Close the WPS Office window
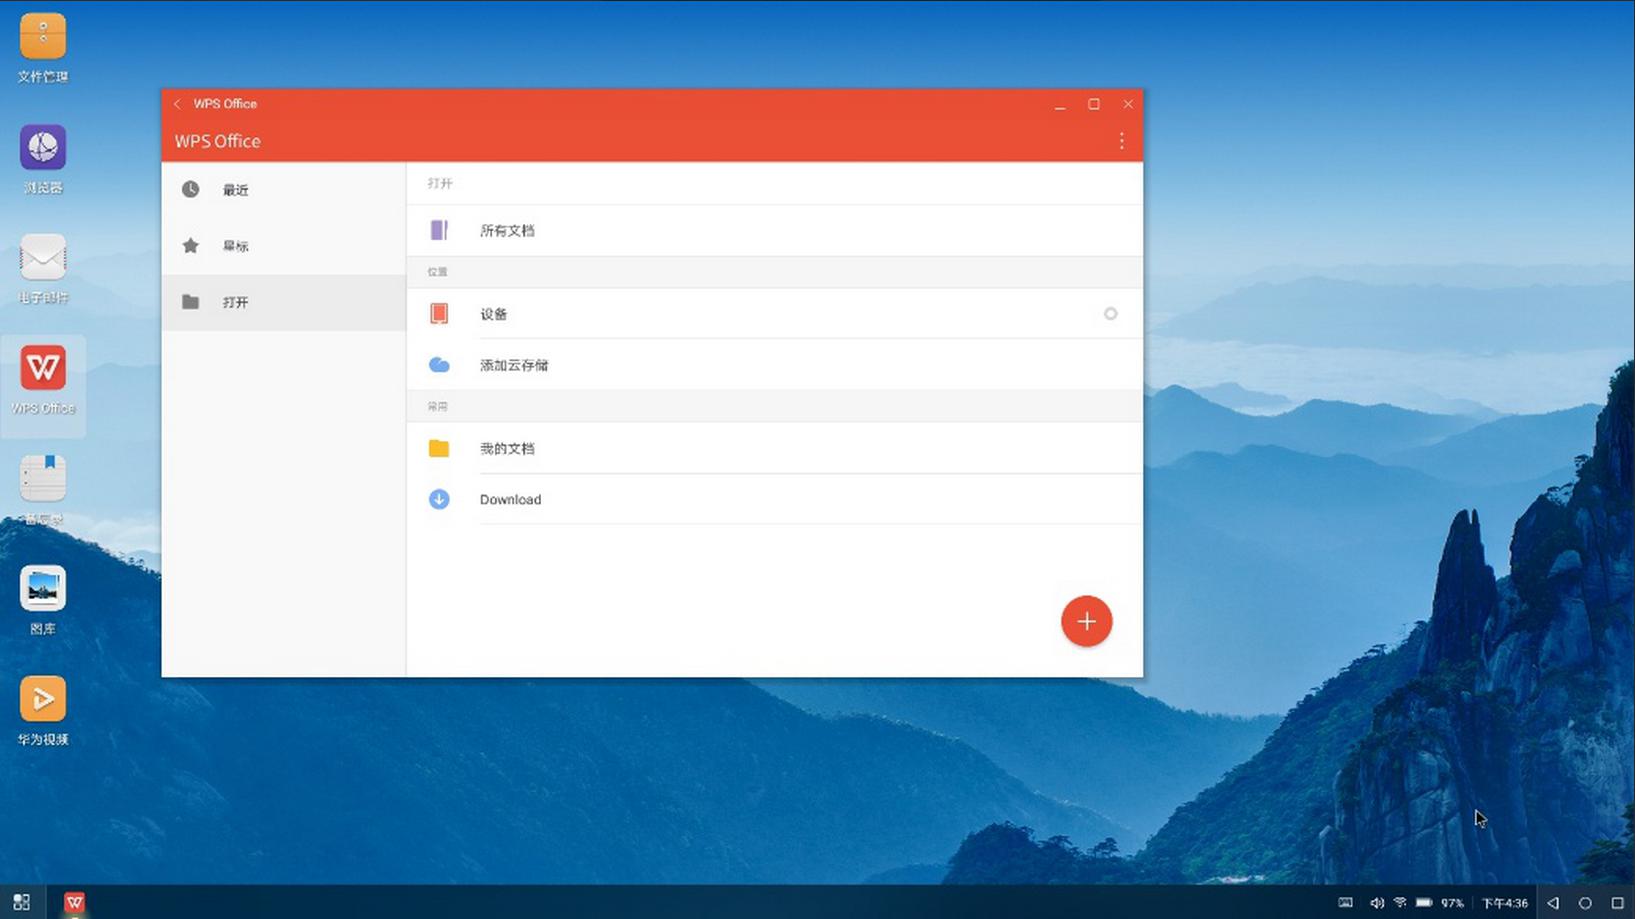This screenshot has height=919, width=1635. pyautogui.click(x=1128, y=104)
